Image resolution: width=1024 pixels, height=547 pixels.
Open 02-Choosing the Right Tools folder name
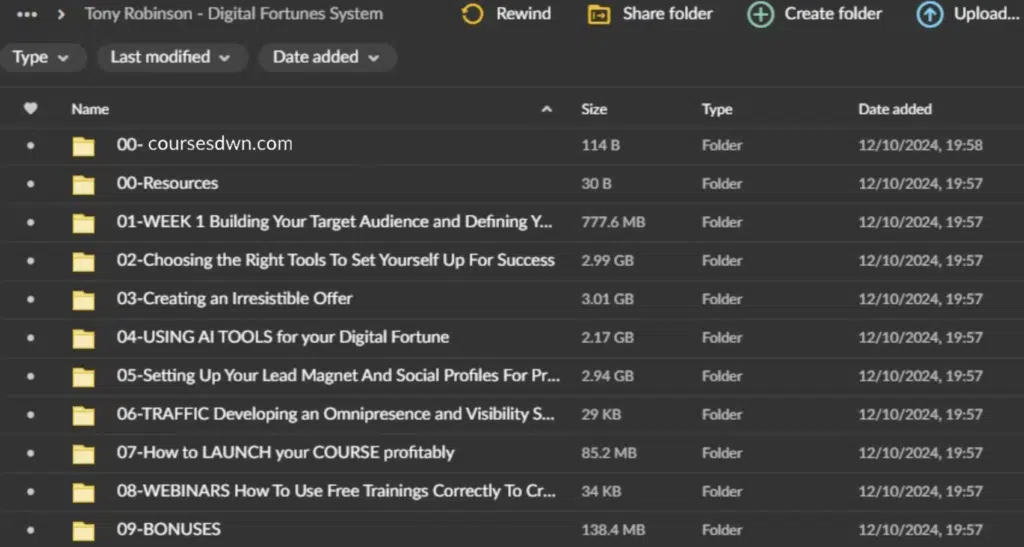coord(336,260)
